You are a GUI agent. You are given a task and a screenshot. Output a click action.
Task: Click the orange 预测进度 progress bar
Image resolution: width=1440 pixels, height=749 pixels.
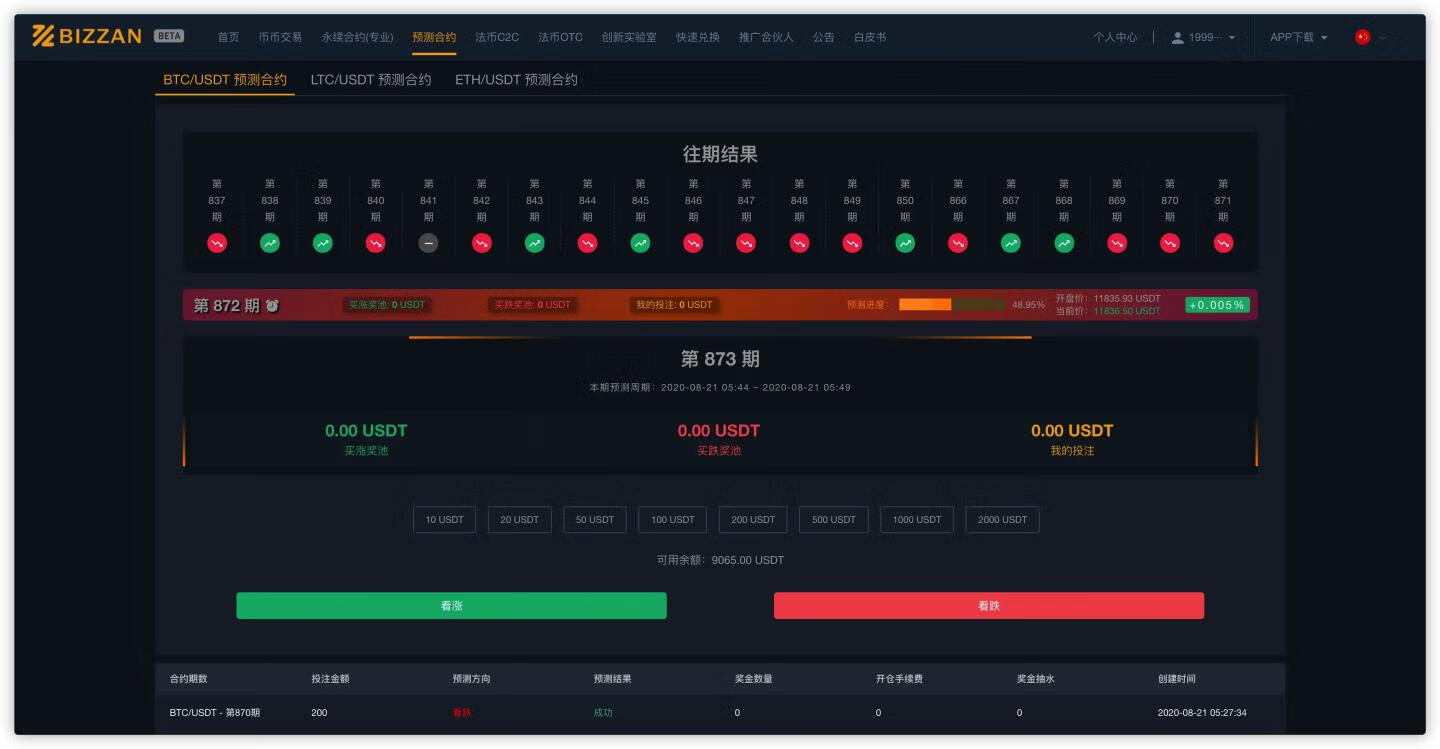tap(951, 305)
